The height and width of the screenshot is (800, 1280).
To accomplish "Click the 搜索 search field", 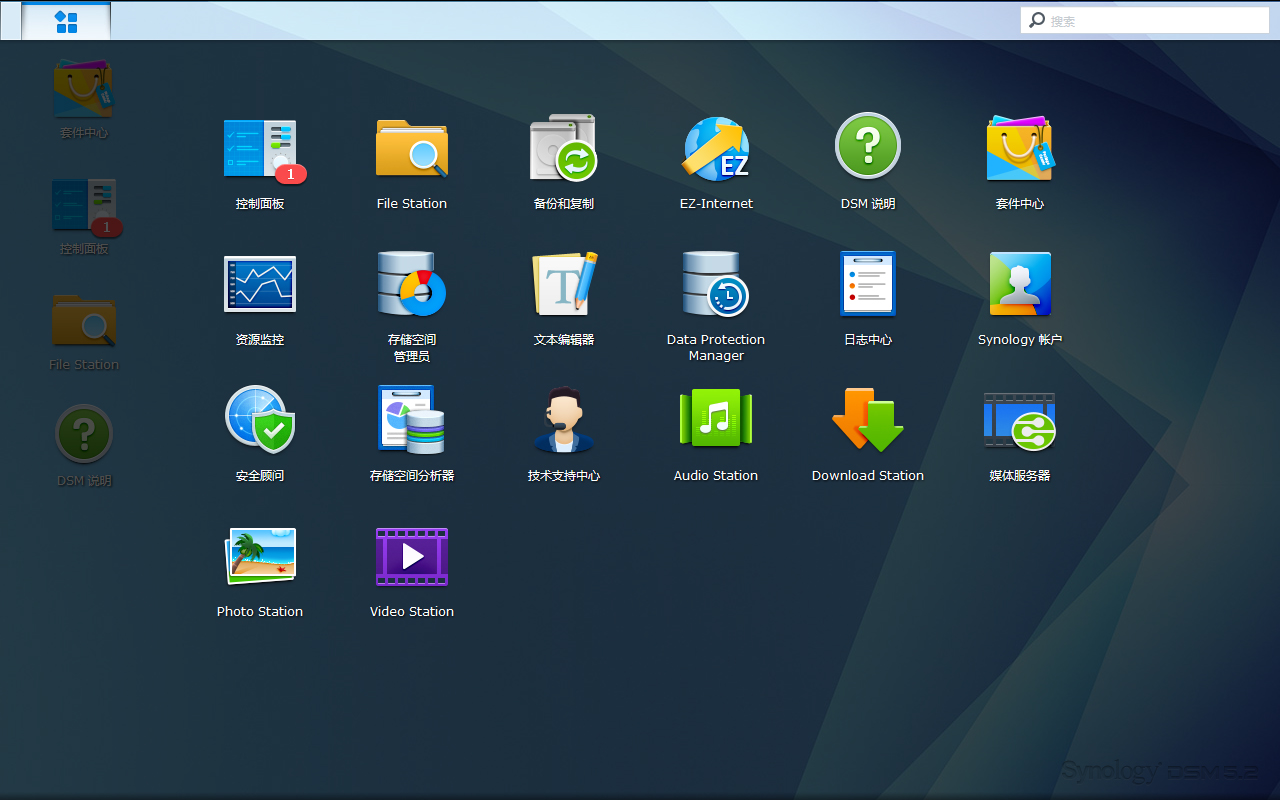I will click(x=1155, y=20).
